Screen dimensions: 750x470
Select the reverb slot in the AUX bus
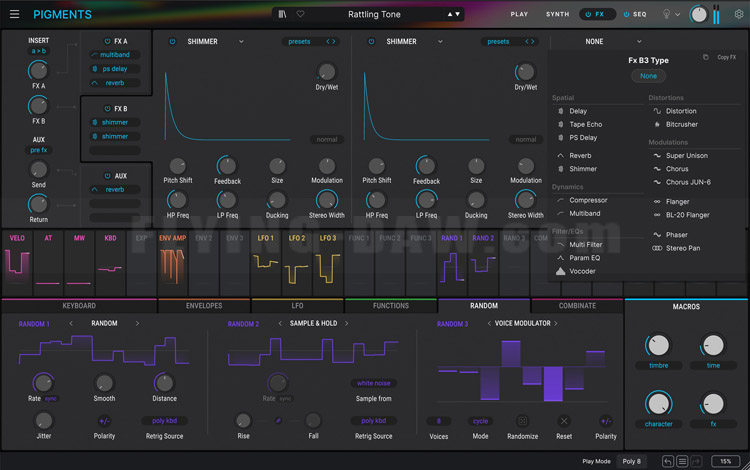(x=115, y=190)
